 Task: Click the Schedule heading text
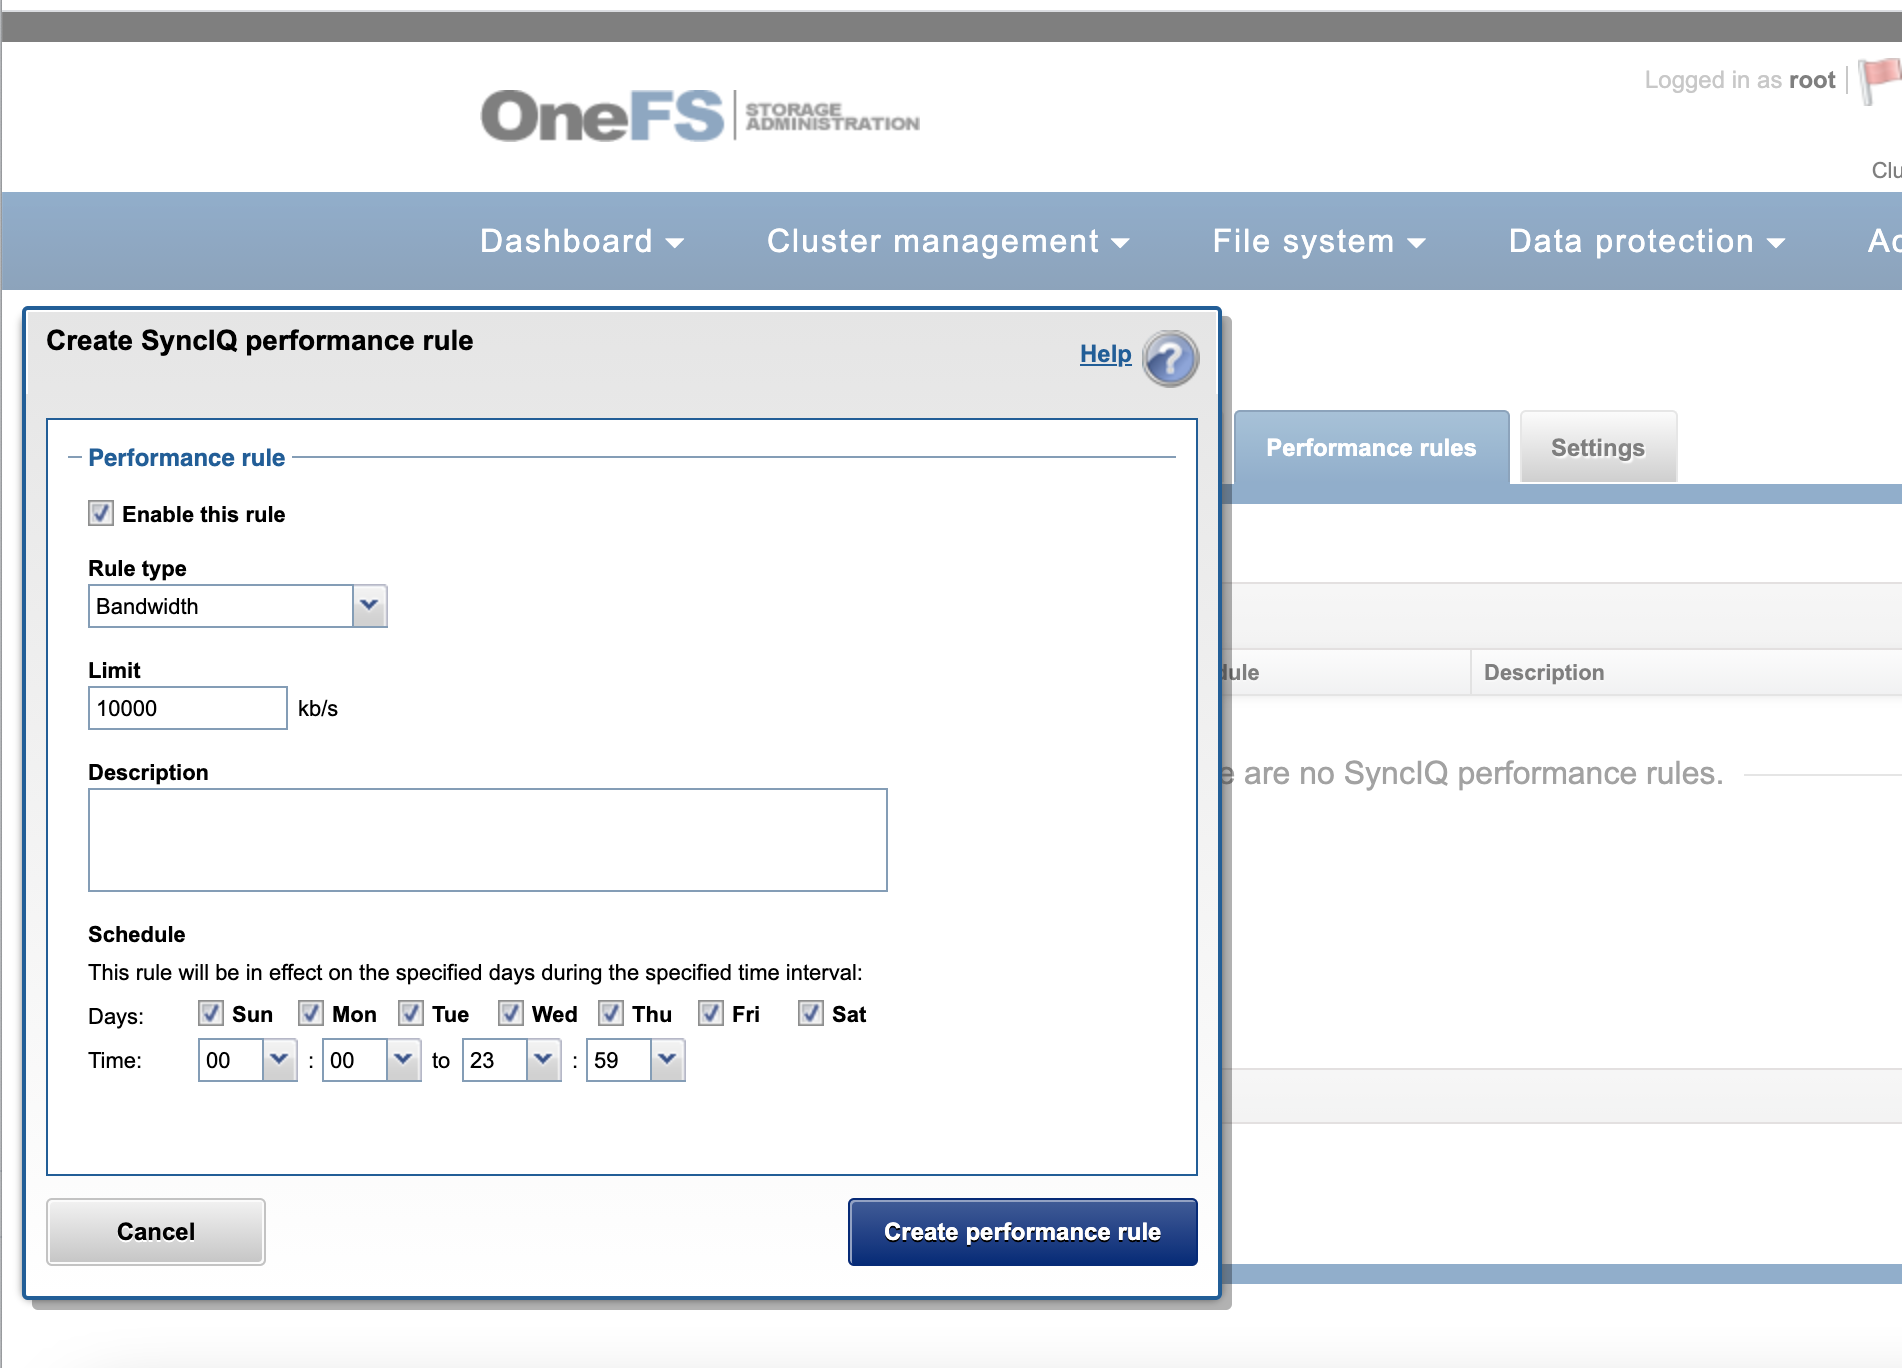click(x=137, y=934)
